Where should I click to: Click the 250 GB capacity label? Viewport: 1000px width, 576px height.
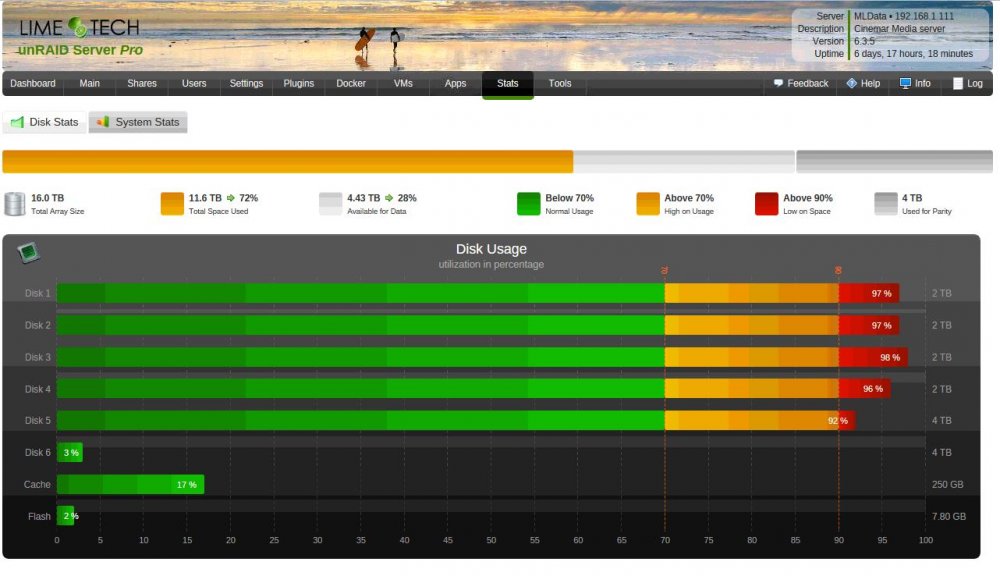click(x=947, y=484)
